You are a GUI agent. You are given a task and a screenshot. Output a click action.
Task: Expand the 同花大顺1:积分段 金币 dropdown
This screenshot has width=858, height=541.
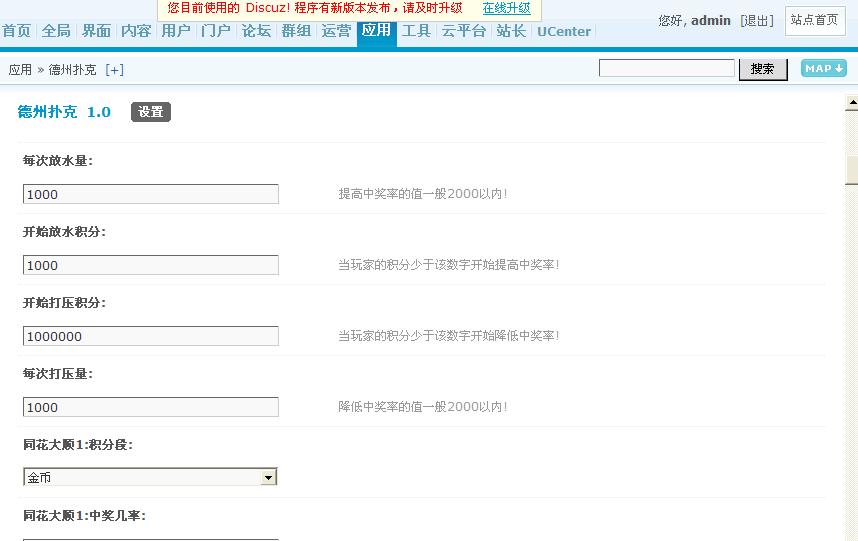pos(150,477)
